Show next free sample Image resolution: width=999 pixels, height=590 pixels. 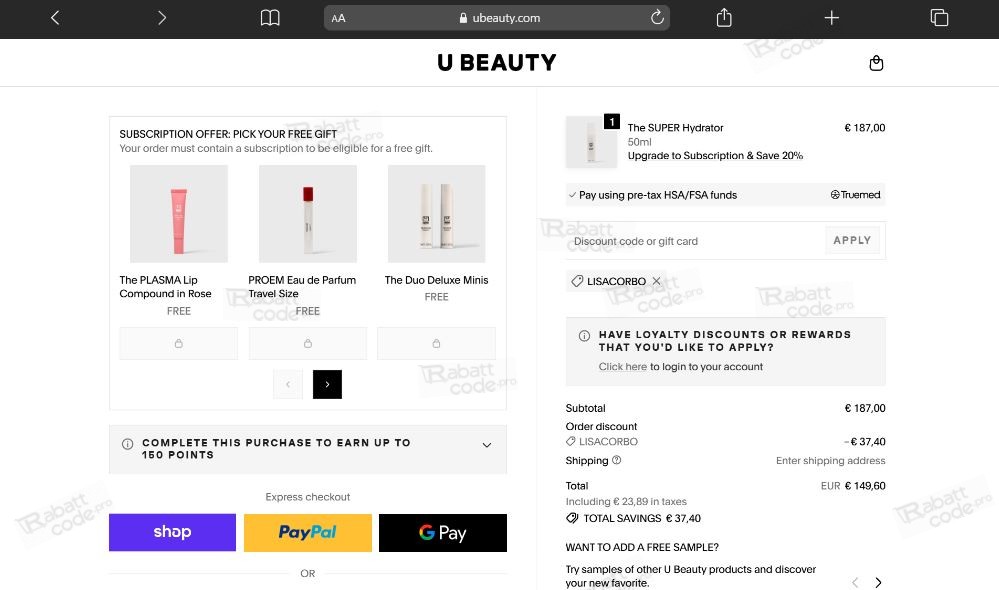tap(879, 582)
